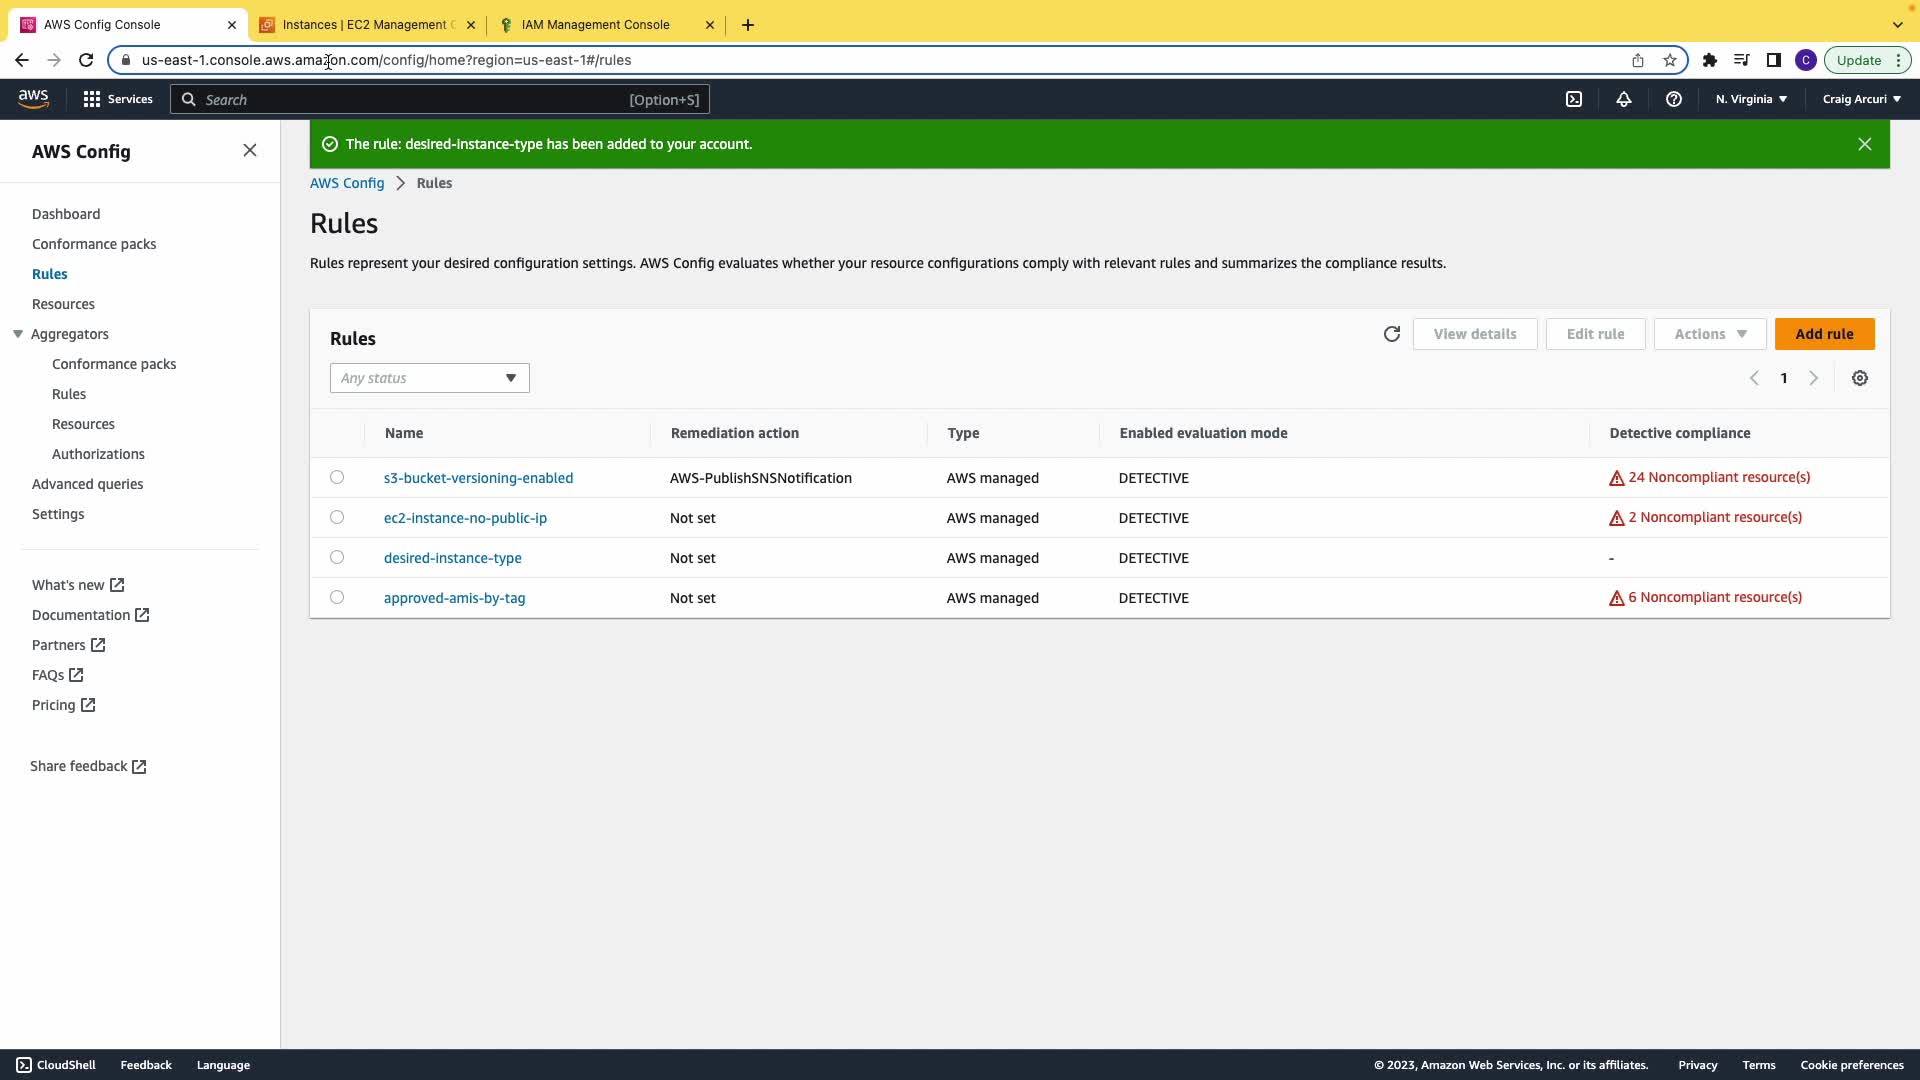
Task: Open Conformance packs in the sidebar
Action: (94, 244)
